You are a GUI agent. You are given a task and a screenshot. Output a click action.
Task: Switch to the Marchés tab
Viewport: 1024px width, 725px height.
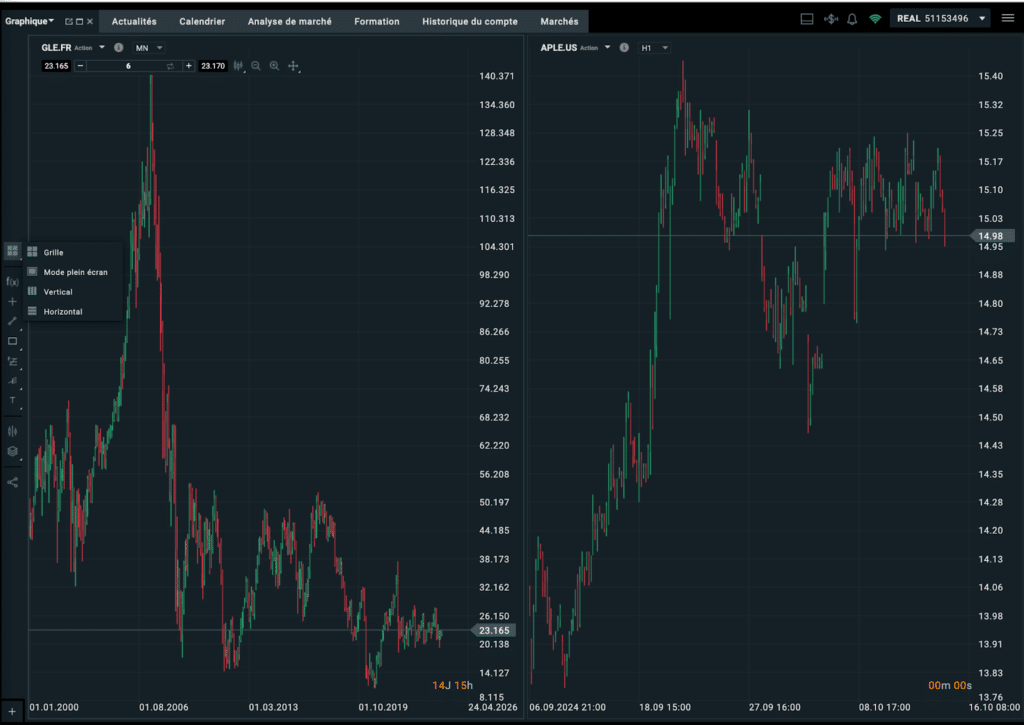(x=559, y=22)
